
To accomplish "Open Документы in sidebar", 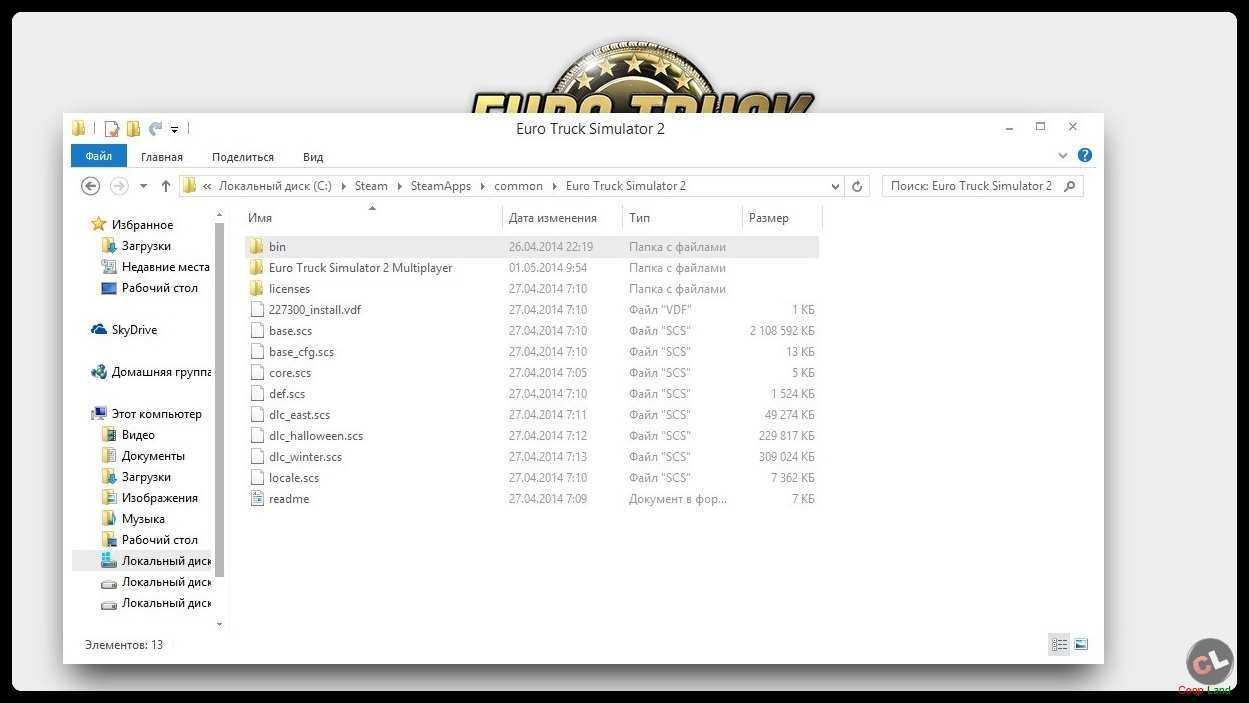I will coord(143,456).
